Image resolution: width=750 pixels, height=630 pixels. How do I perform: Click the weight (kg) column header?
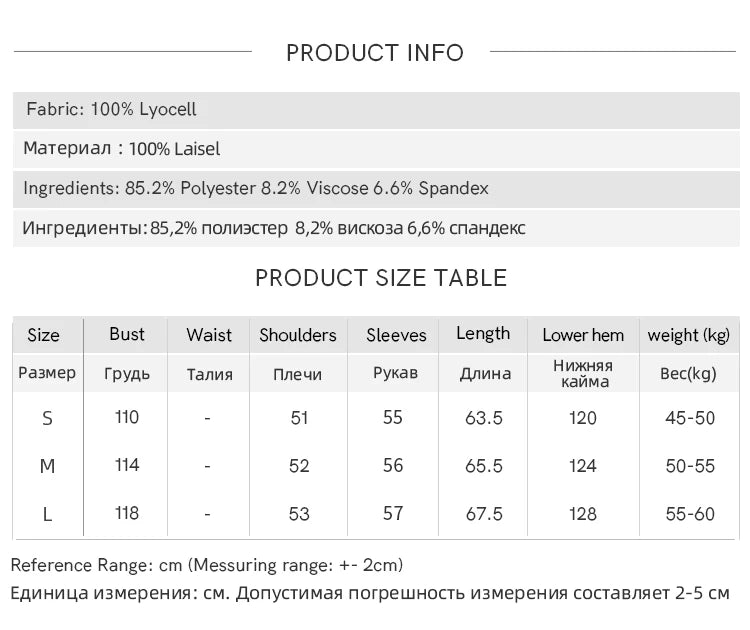tap(688, 335)
